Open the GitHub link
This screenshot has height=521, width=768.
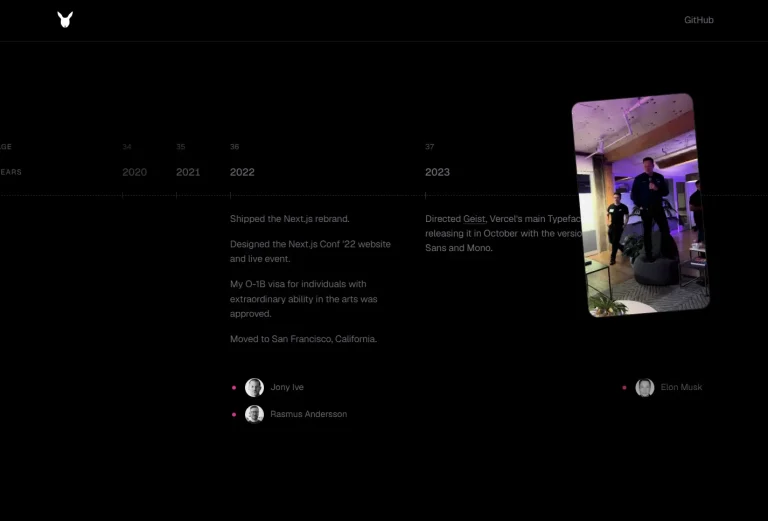coord(698,20)
